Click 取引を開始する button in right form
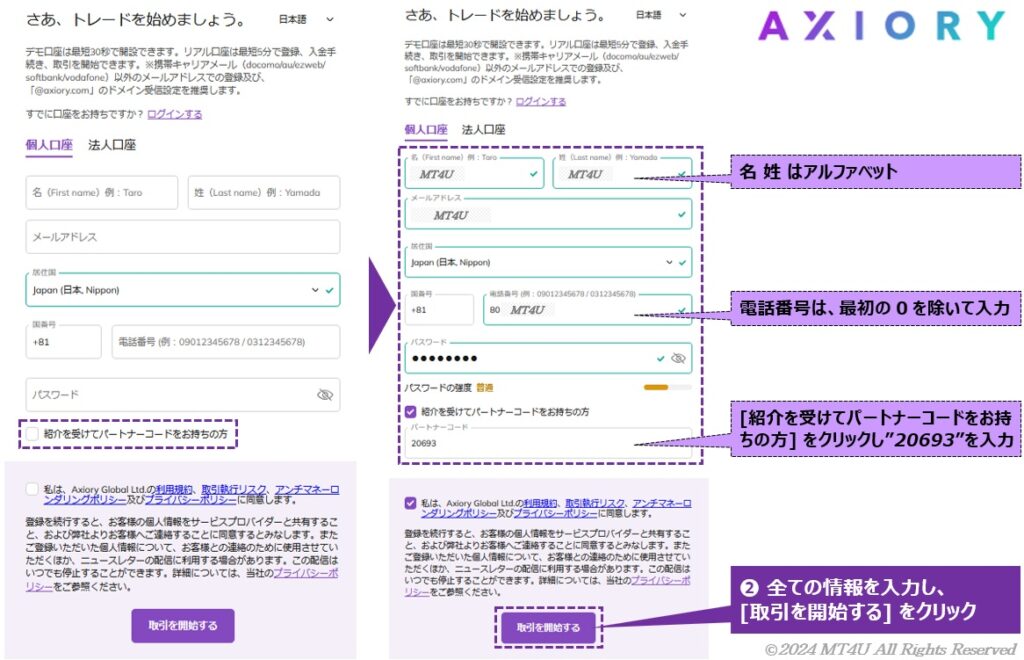1024x660 pixels. [x=548, y=627]
